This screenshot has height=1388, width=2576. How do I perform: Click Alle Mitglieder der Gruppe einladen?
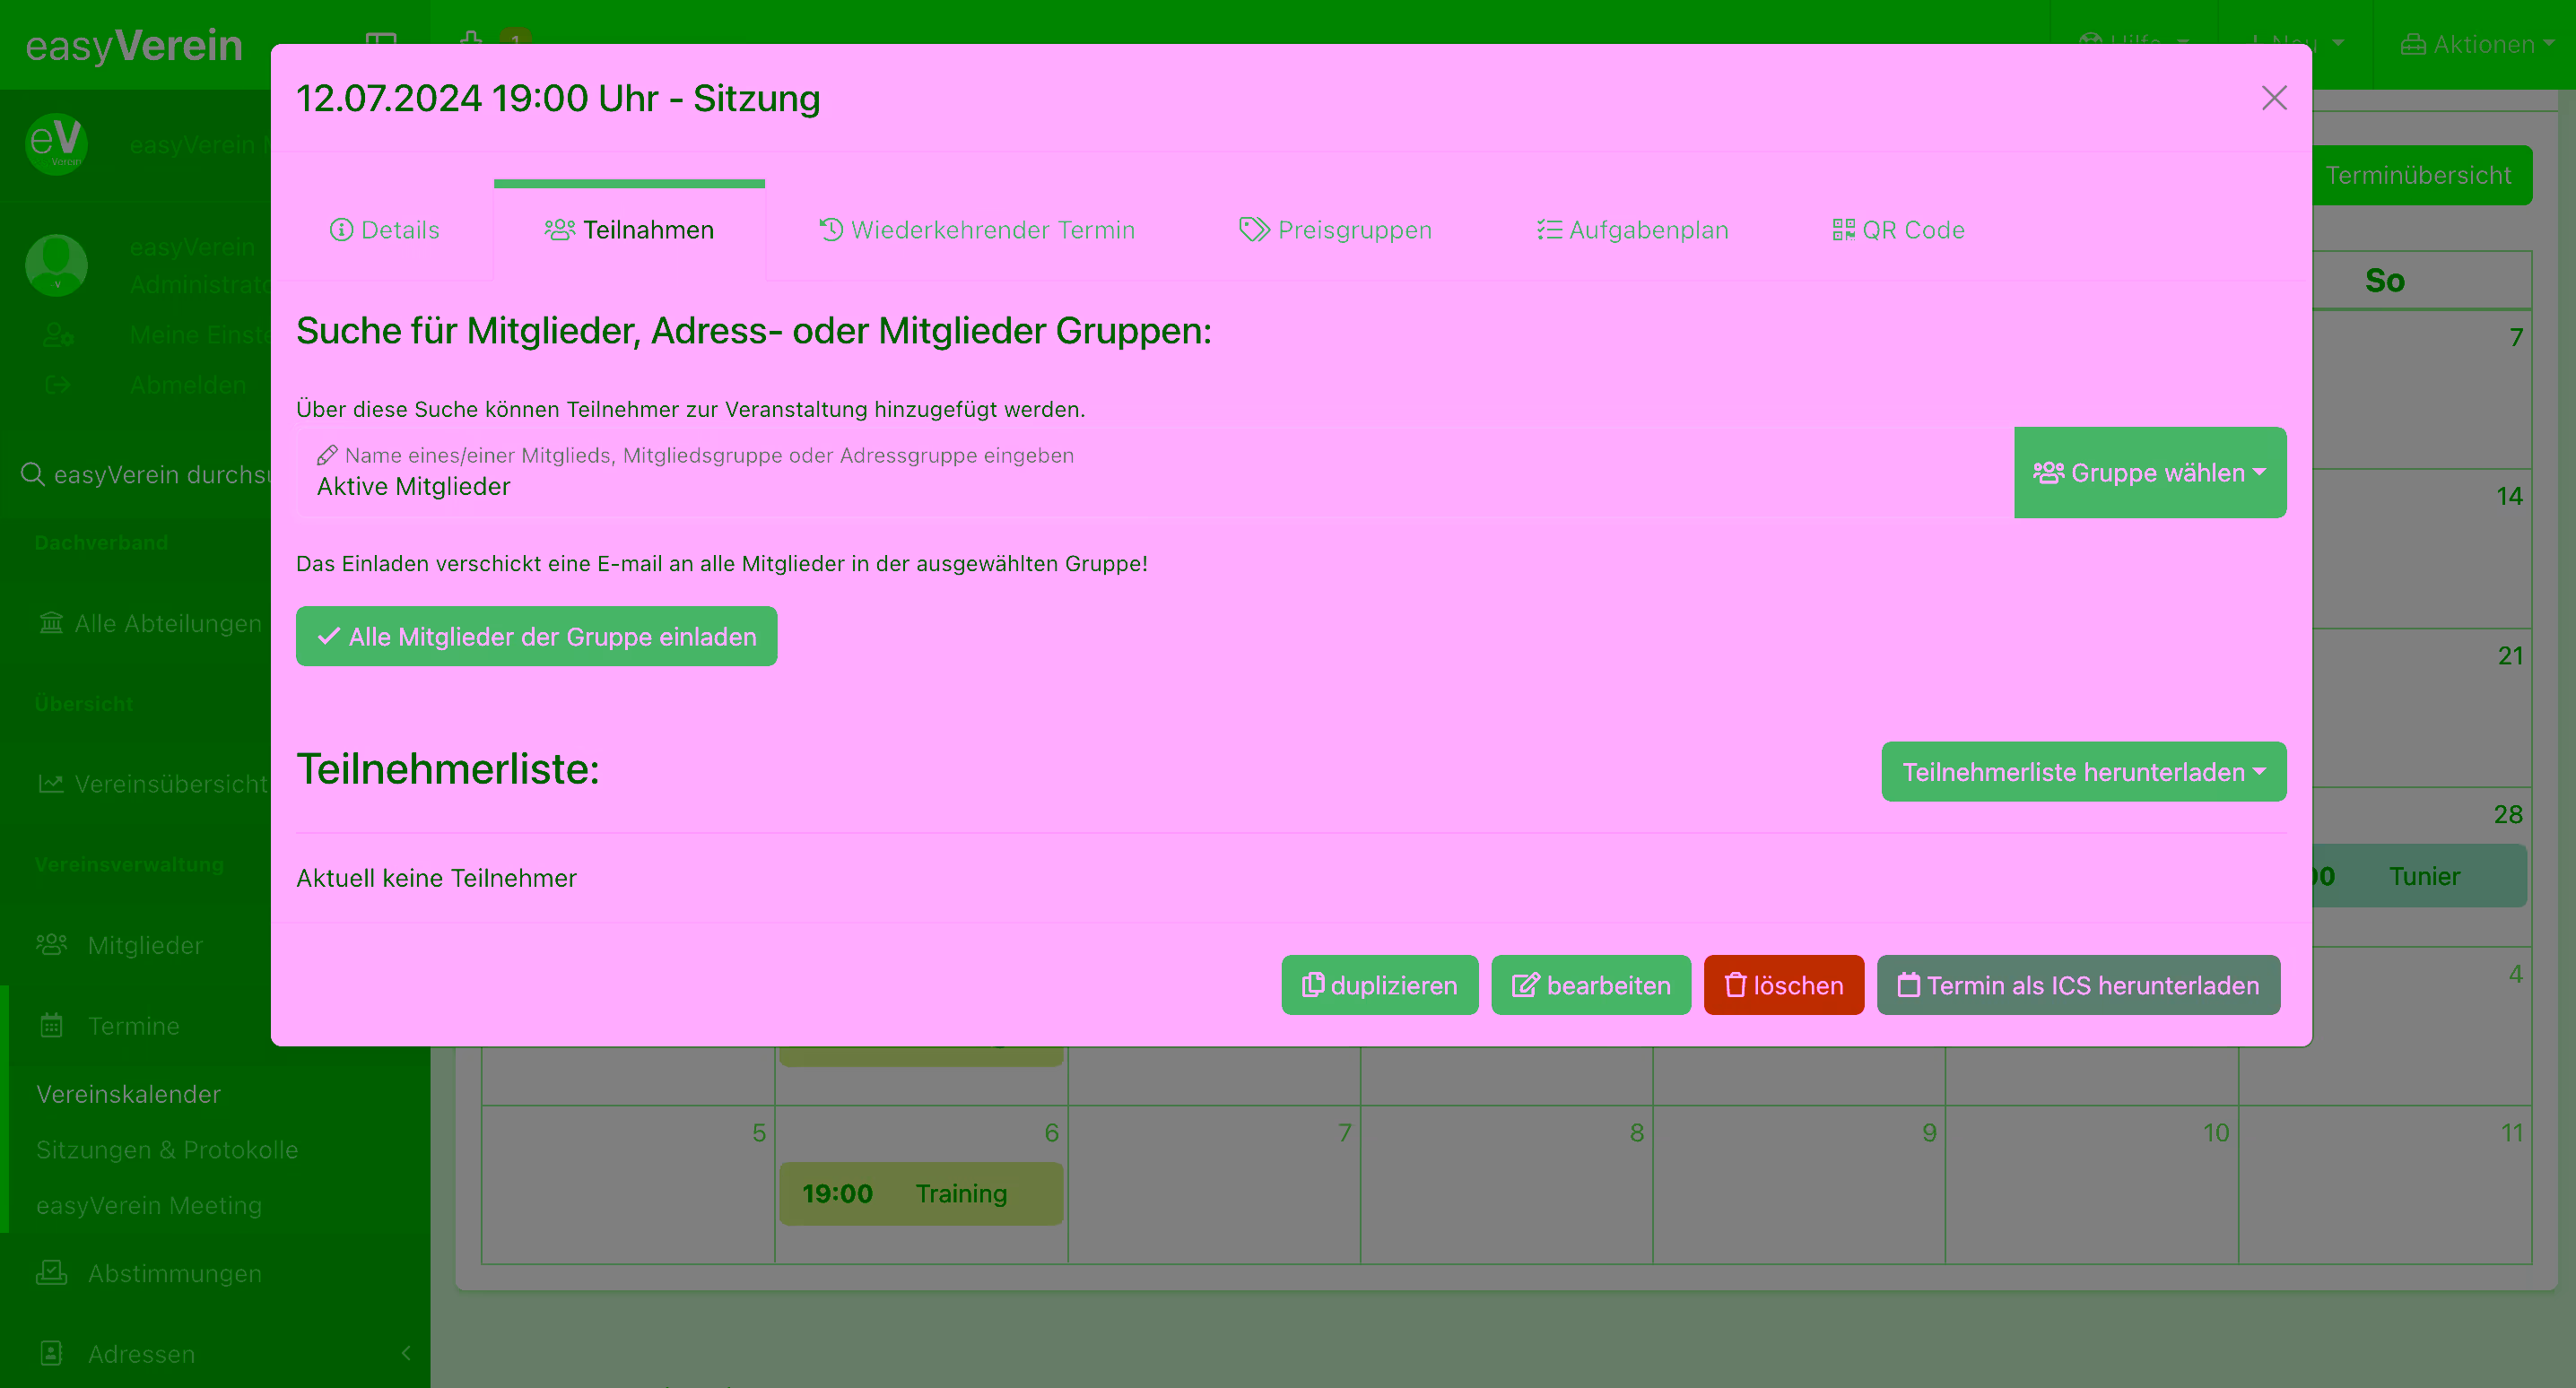536,637
